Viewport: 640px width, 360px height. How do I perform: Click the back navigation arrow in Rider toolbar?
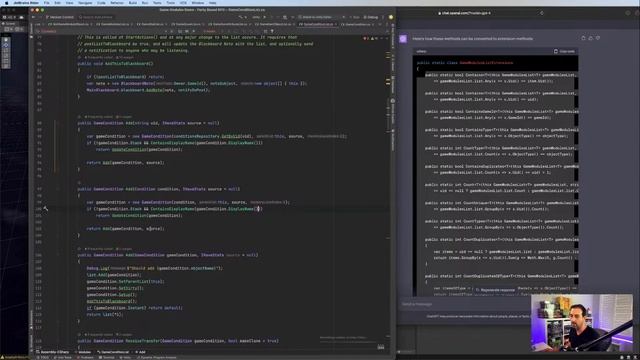coord(33,17)
